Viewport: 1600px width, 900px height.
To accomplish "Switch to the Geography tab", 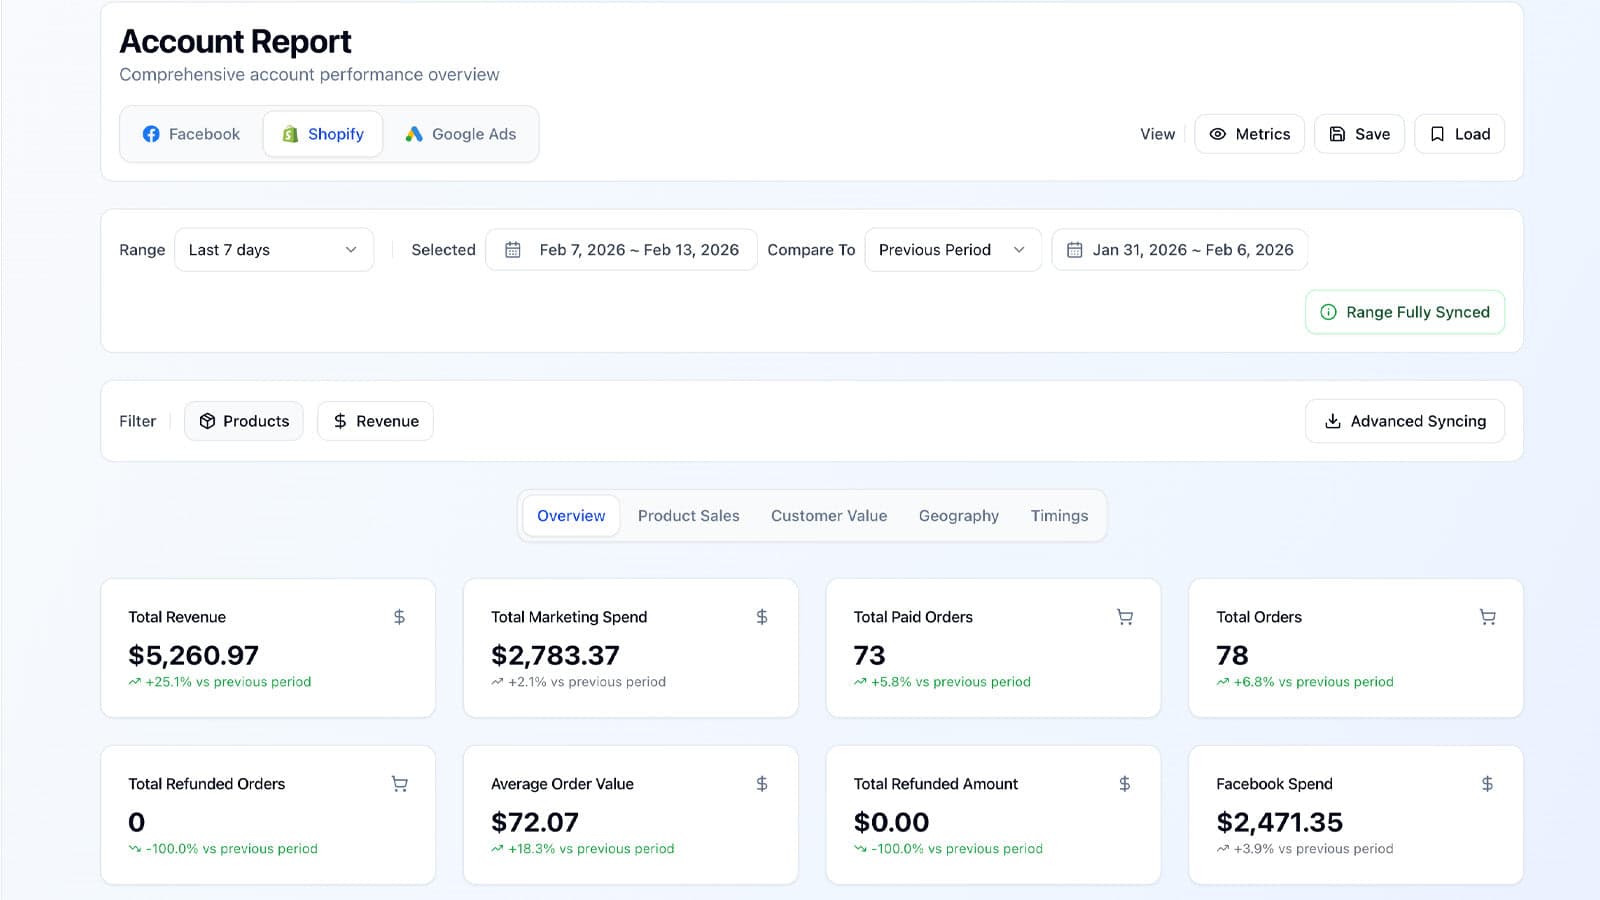I will (x=959, y=516).
